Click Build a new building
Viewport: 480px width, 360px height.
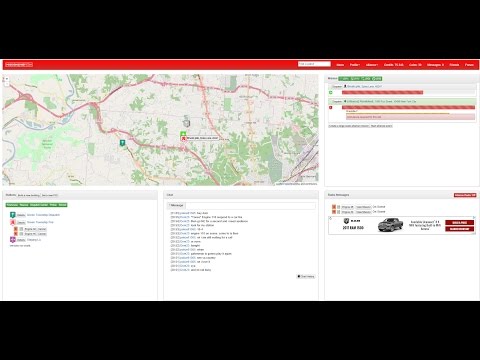(29, 195)
